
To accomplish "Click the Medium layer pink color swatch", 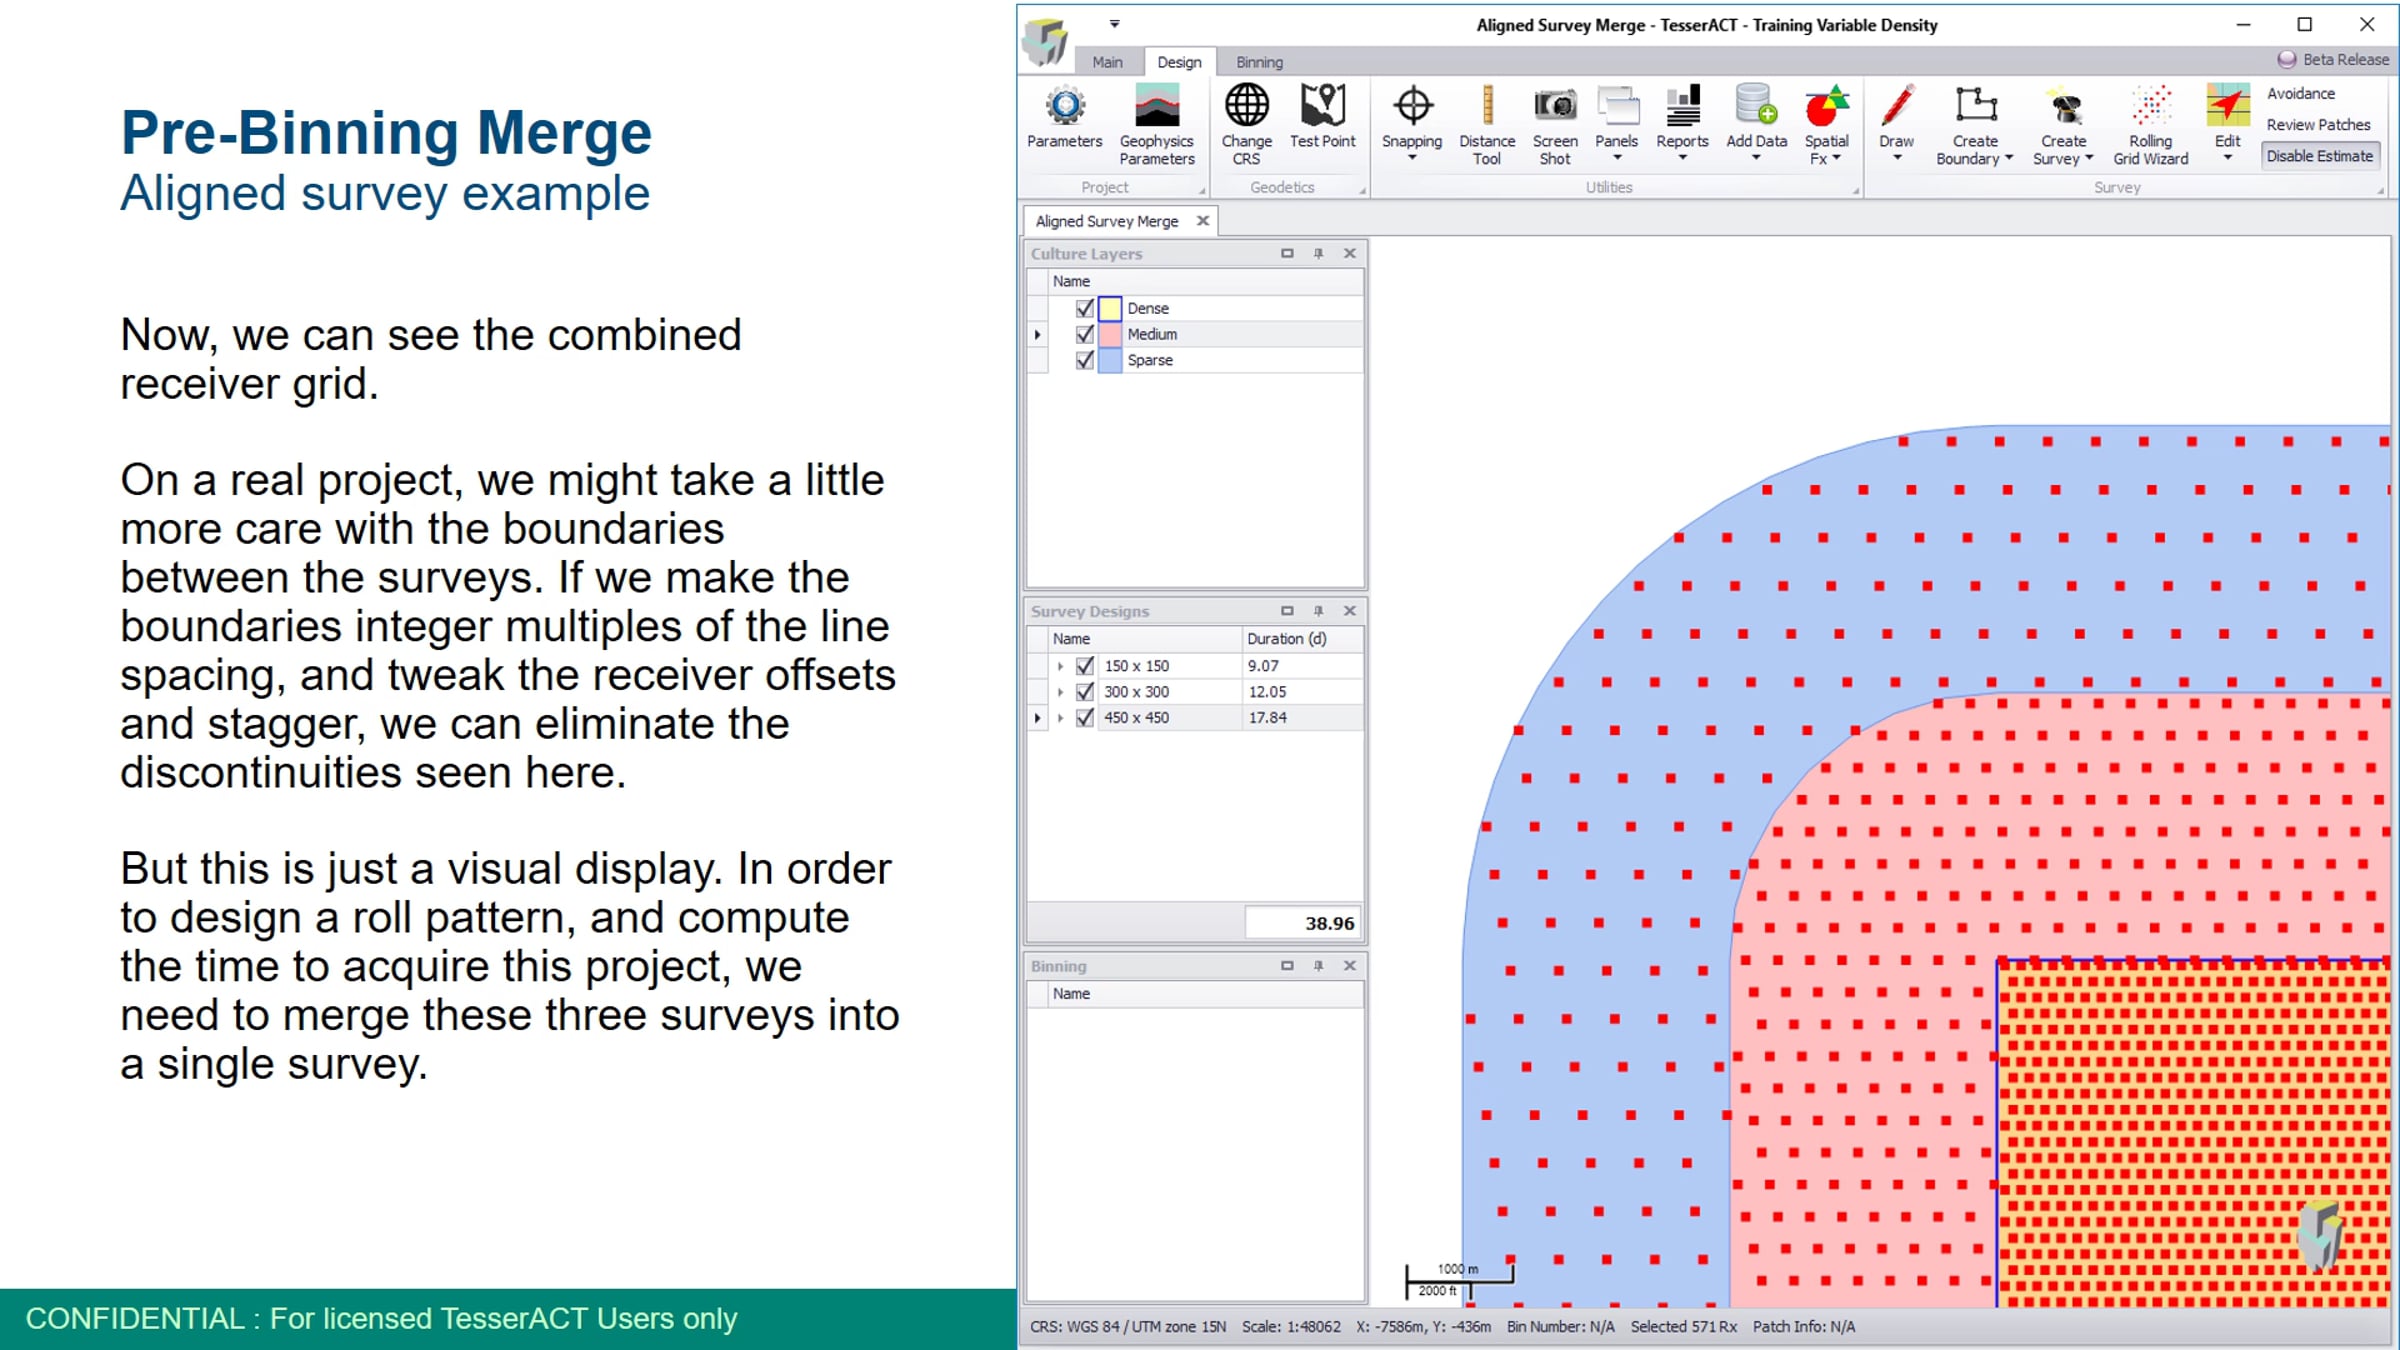I will [1110, 334].
